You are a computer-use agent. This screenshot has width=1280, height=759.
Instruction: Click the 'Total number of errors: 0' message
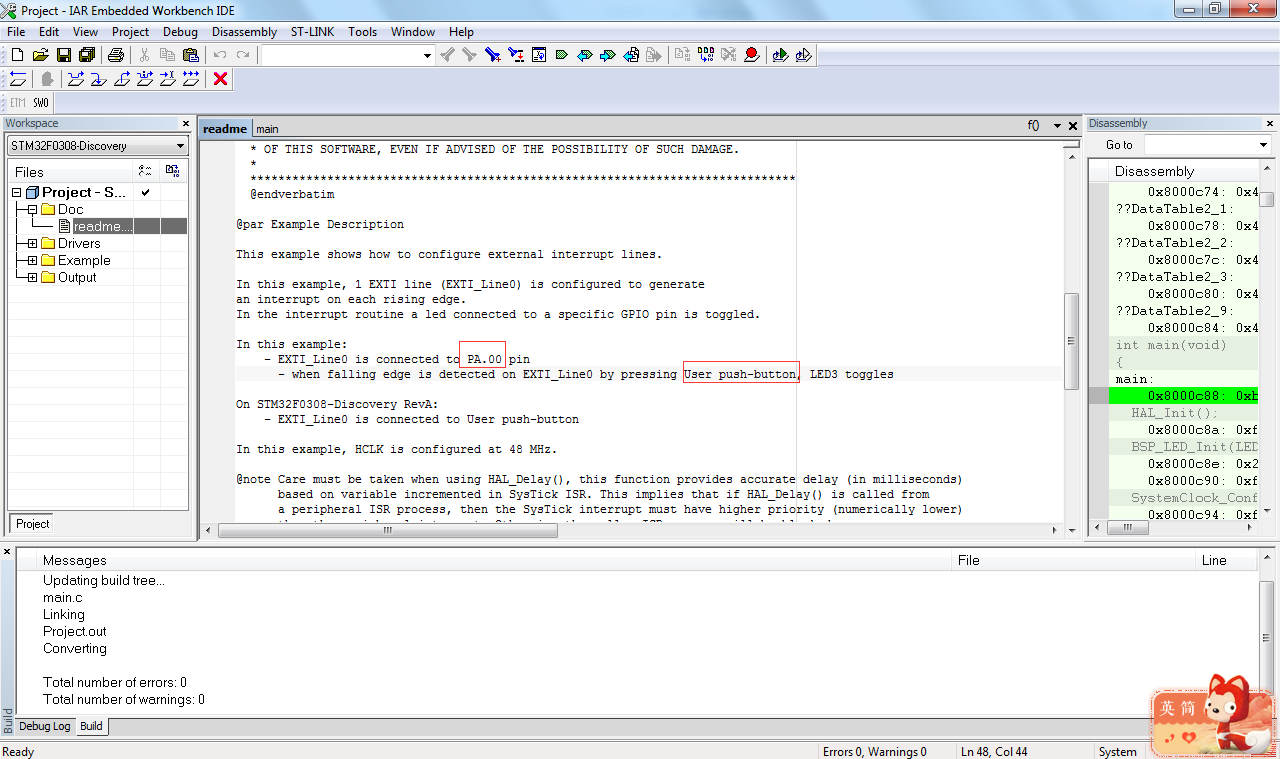[115, 682]
